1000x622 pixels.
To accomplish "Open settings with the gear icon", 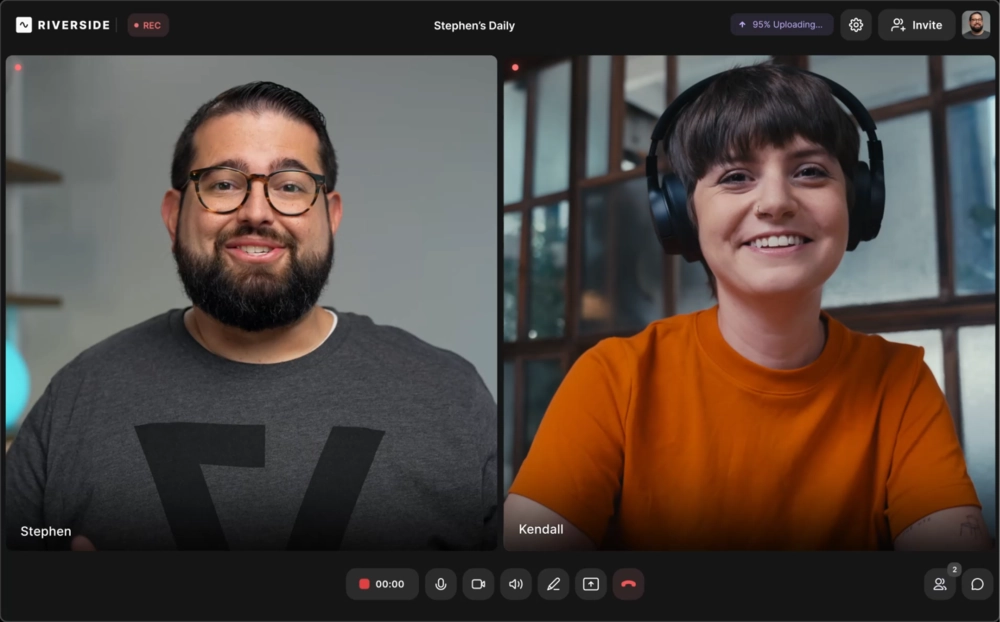I will pos(856,24).
